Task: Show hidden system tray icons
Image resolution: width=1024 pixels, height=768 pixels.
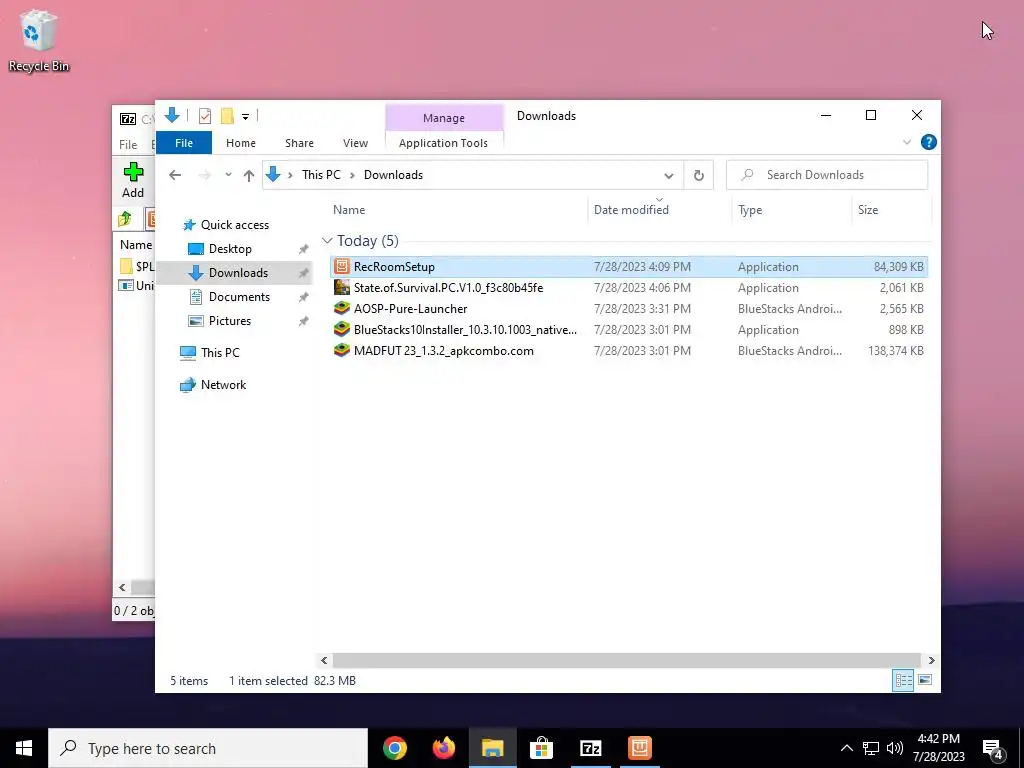Action: point(846,748)
